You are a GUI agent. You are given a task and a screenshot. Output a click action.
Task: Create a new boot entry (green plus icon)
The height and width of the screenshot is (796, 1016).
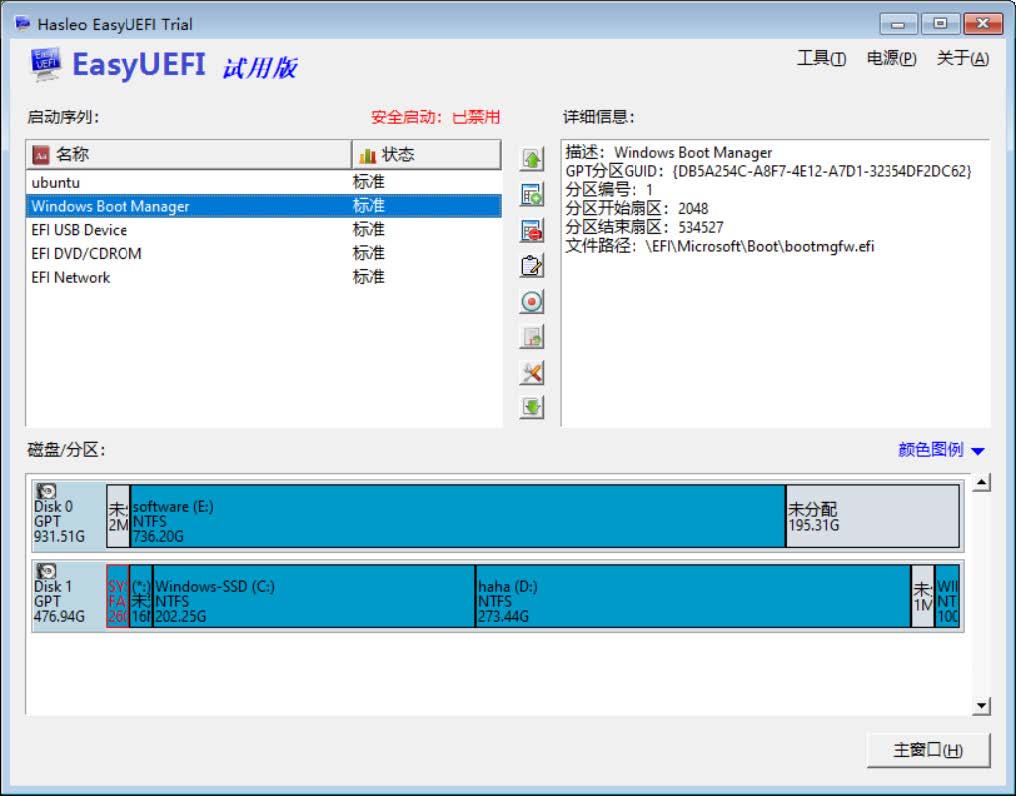pos(531,194)
